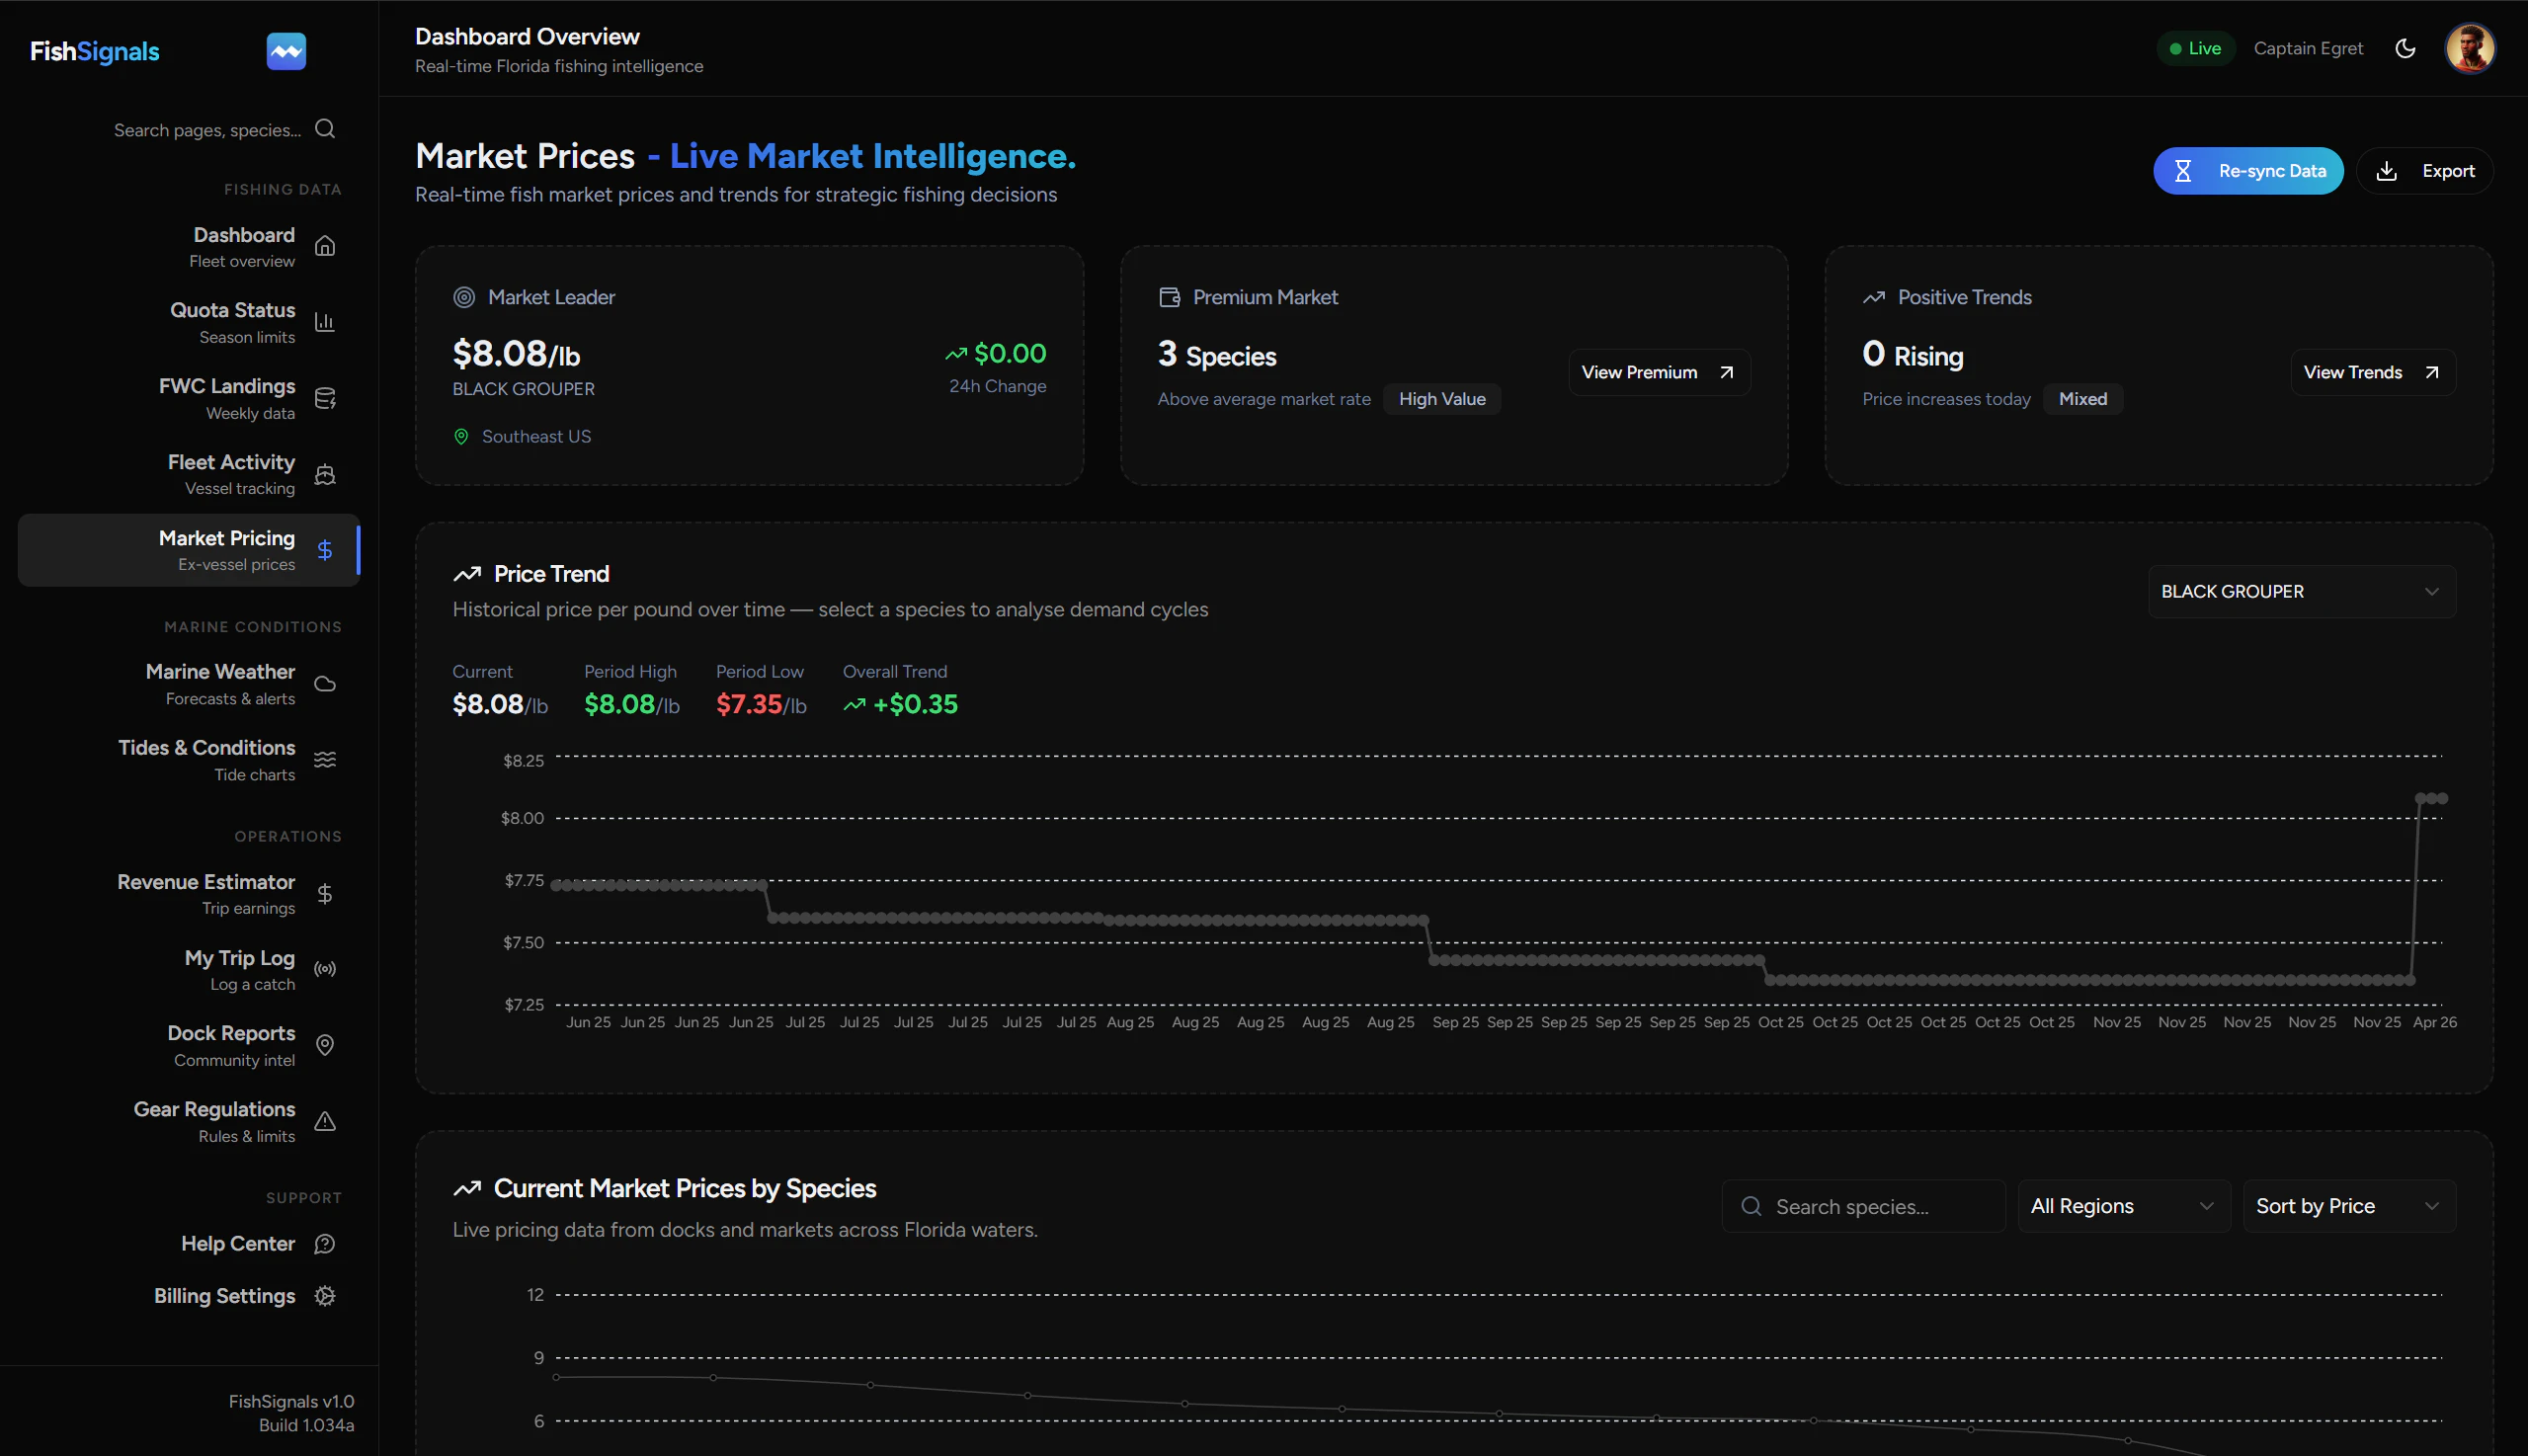
Task: Open FWC Landings menu item
Action: coord(189,398)
